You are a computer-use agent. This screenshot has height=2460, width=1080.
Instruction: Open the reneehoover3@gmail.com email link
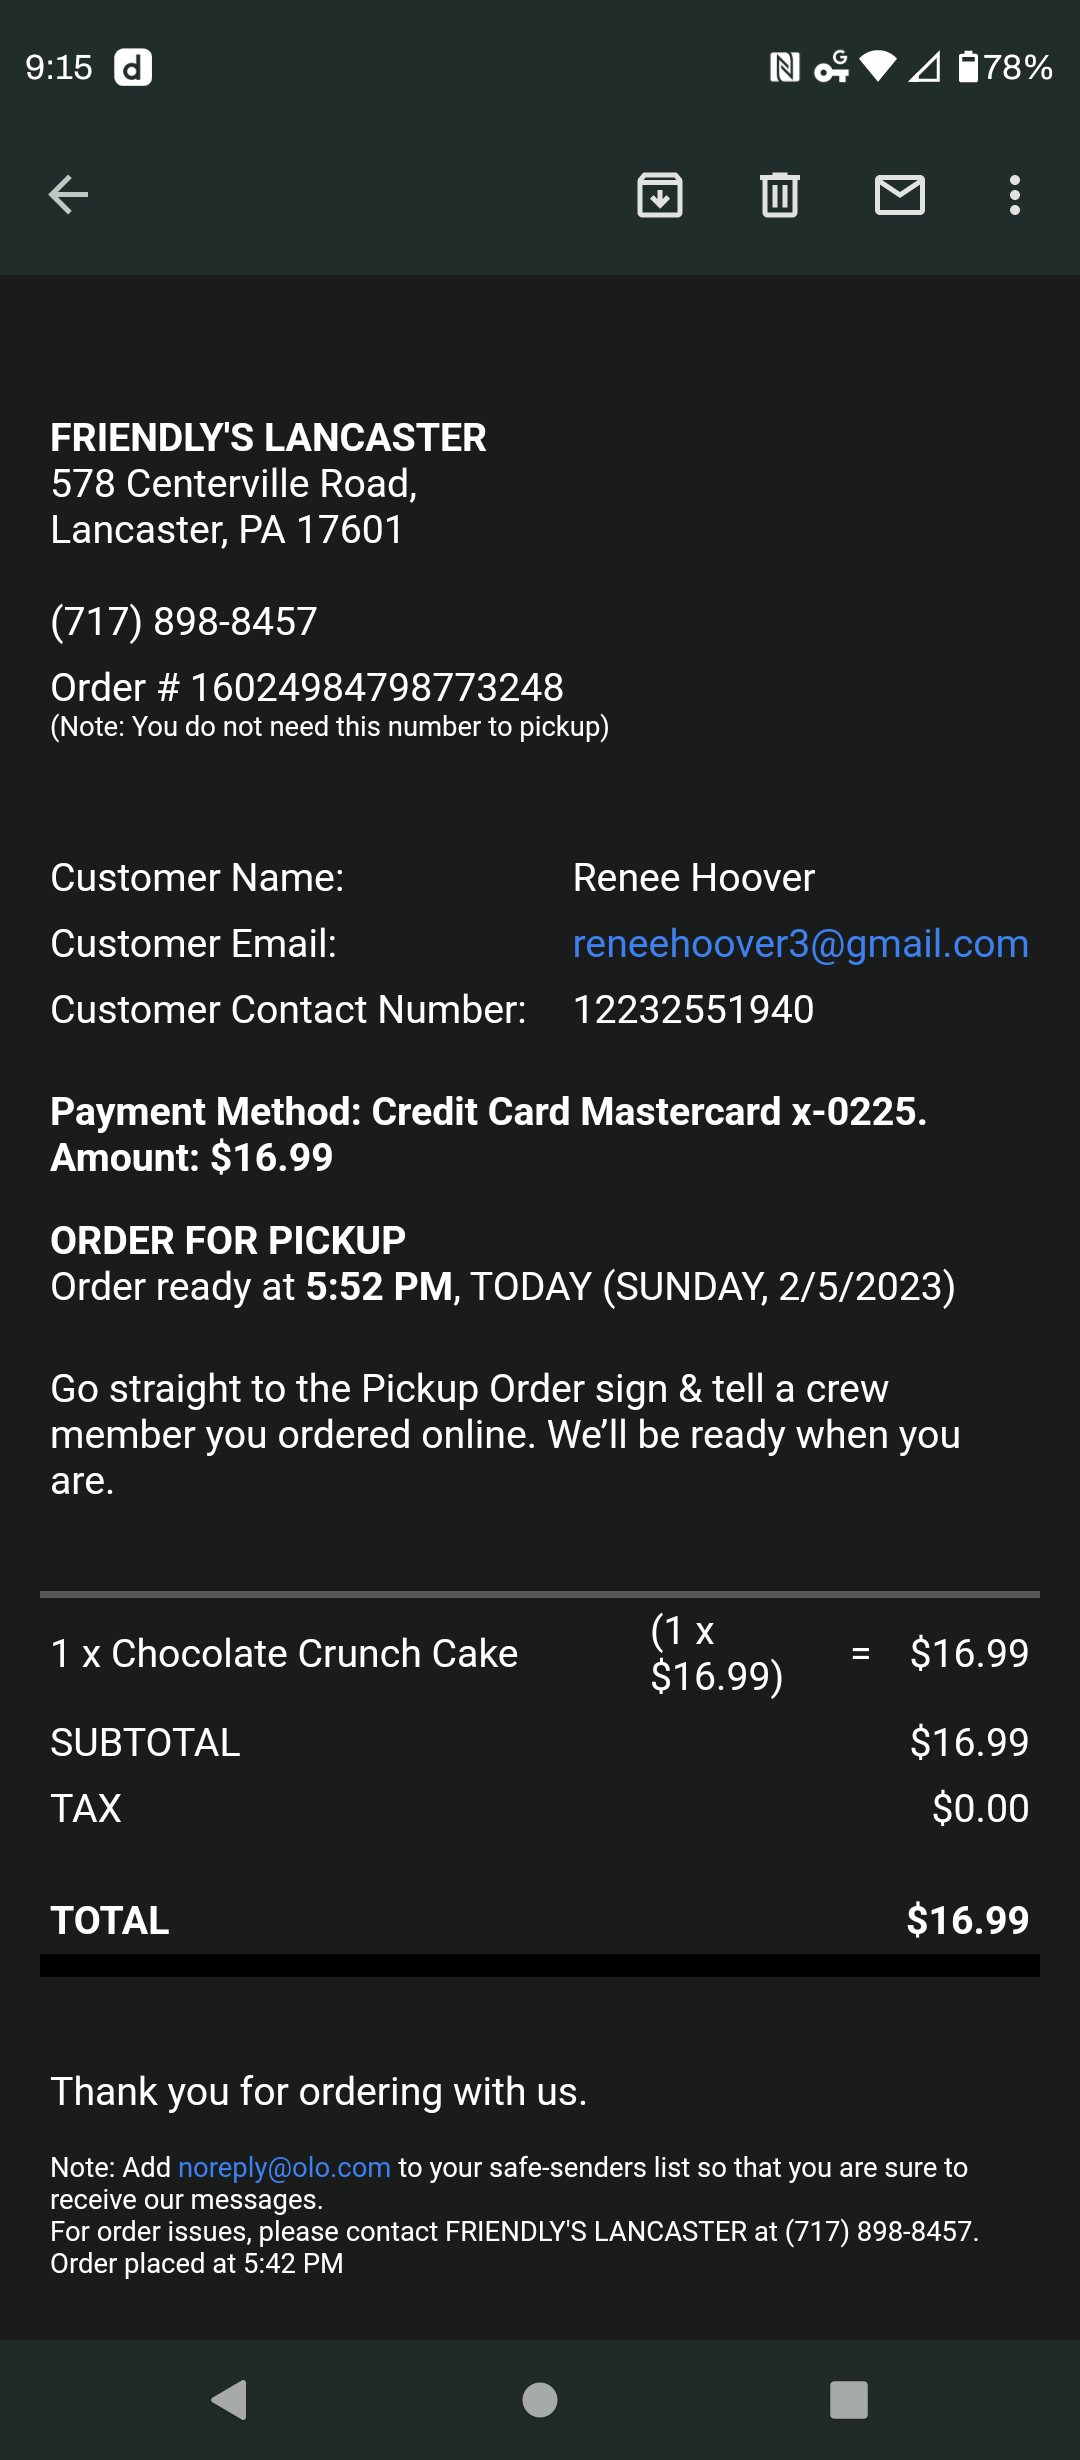coord(800,944)
